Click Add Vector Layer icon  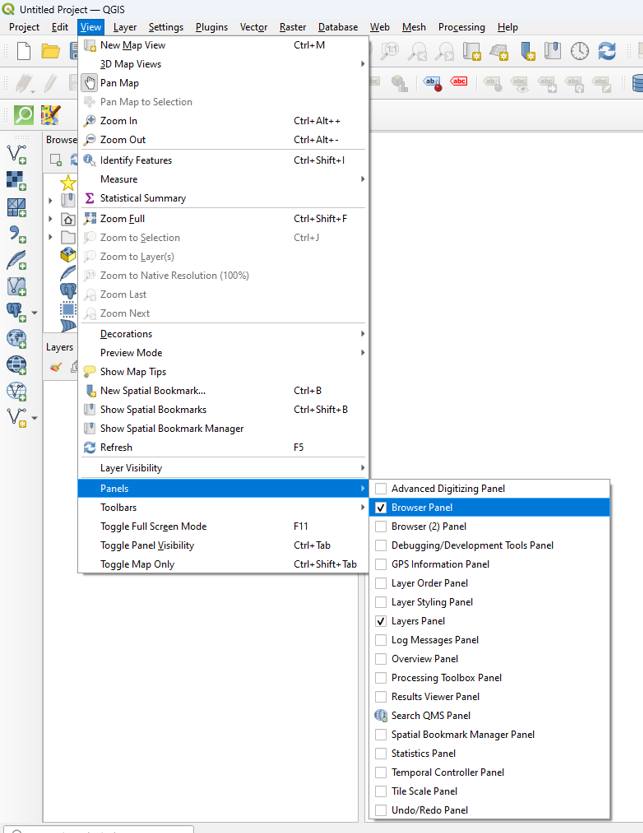16,154
